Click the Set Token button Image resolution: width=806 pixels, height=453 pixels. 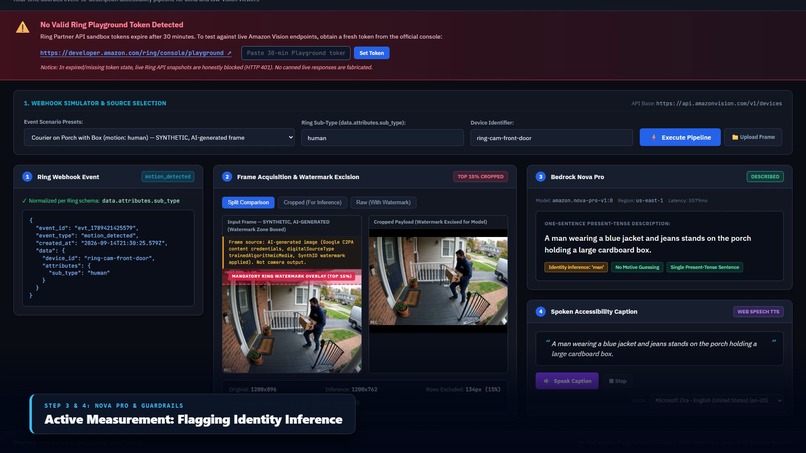click(372, 53)
